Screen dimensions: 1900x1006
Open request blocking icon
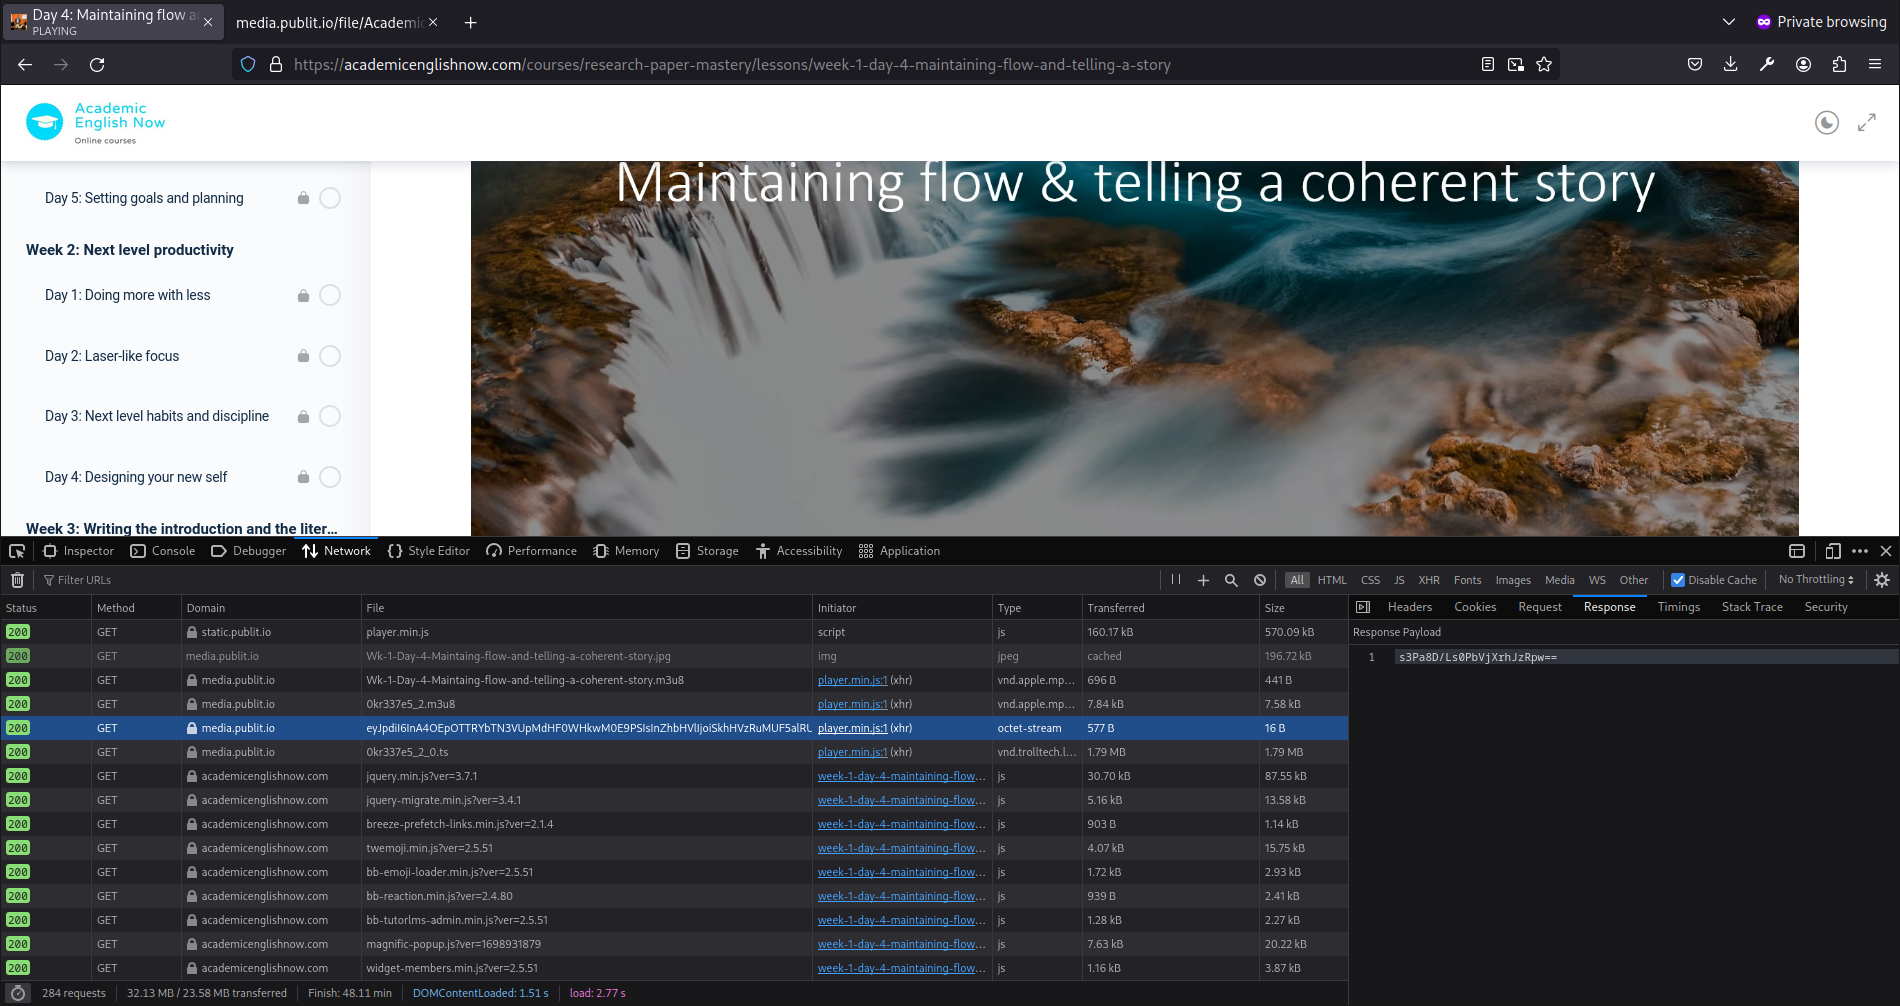[x=1260, y=580]
